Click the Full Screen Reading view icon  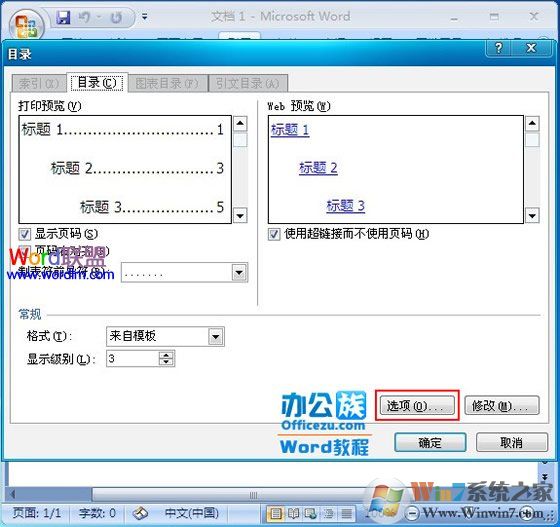coord(293,513)
